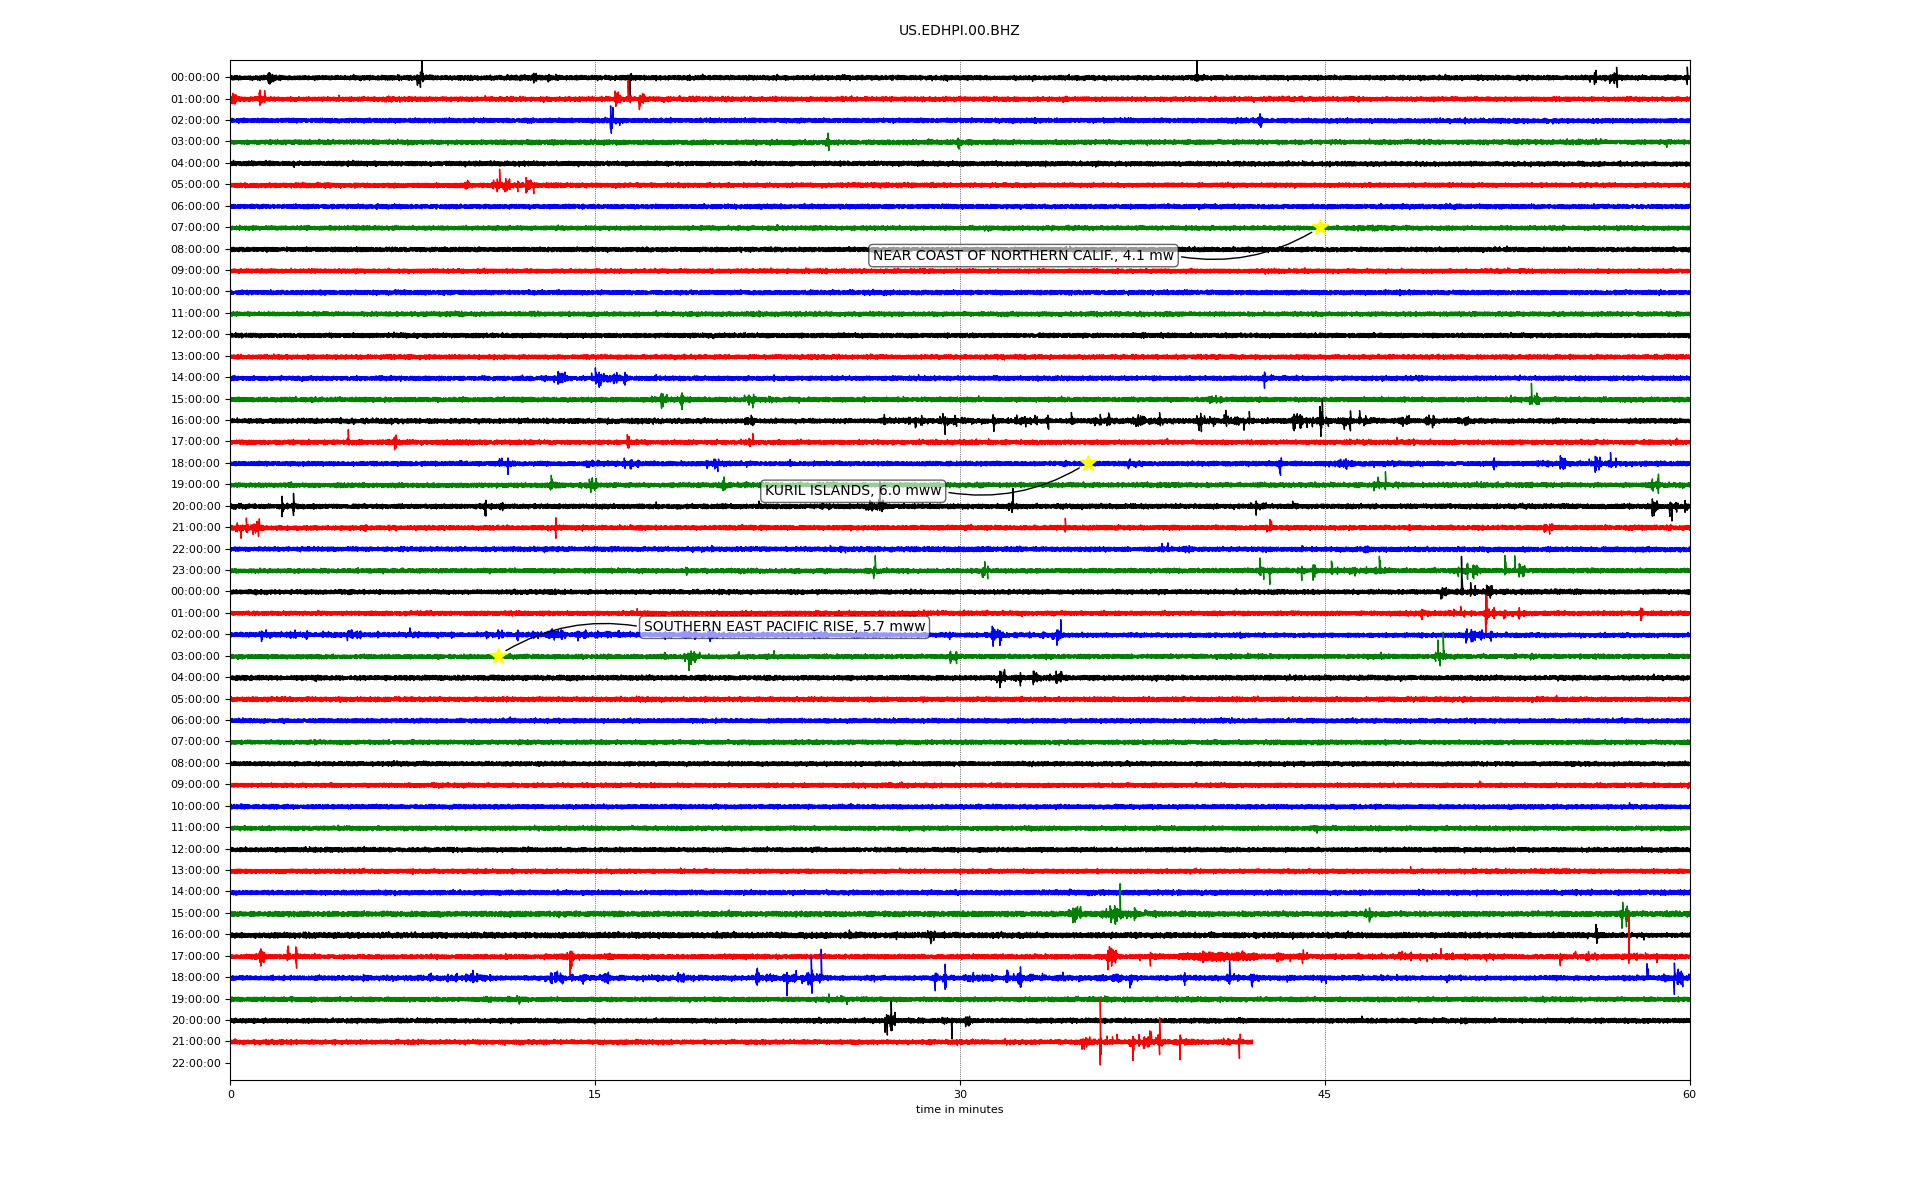Select the NEAR COAST OF NORTHERN CALIF. 4.1 mw annotation

tap(1023, 256)
